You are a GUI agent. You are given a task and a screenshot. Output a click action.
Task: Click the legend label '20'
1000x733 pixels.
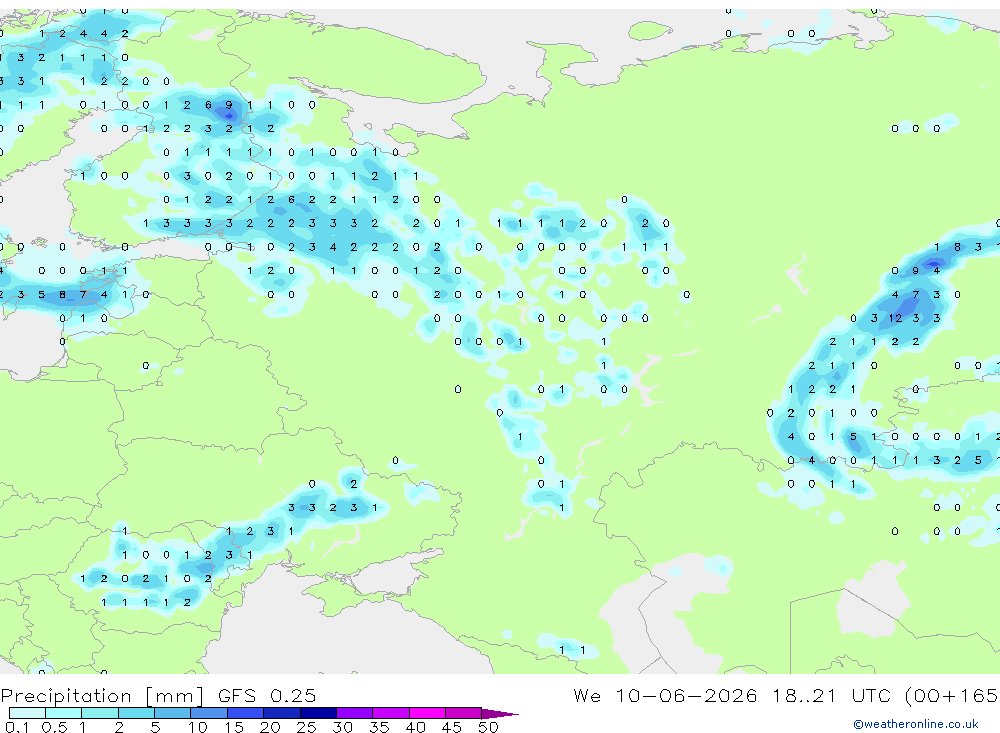tap(270, 727)
